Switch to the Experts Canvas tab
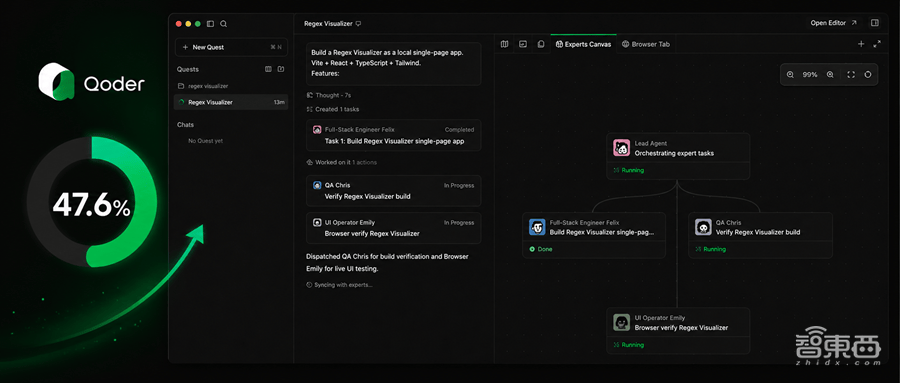Viewport: 900px width, 383px height. [x=583, y=44]
